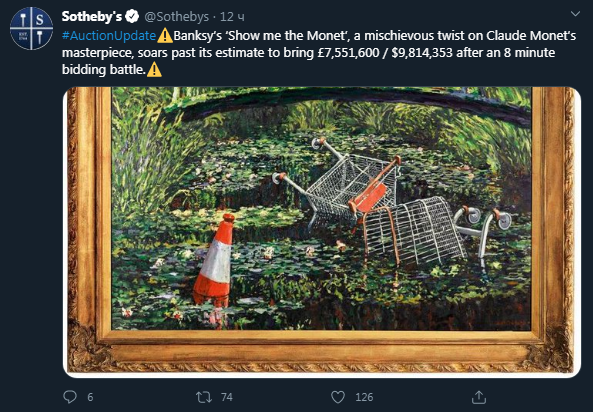Viewport: 593px width, 412px height.
Task: Click the 12 ч tweet timestamp
Action: click(232, 17)
